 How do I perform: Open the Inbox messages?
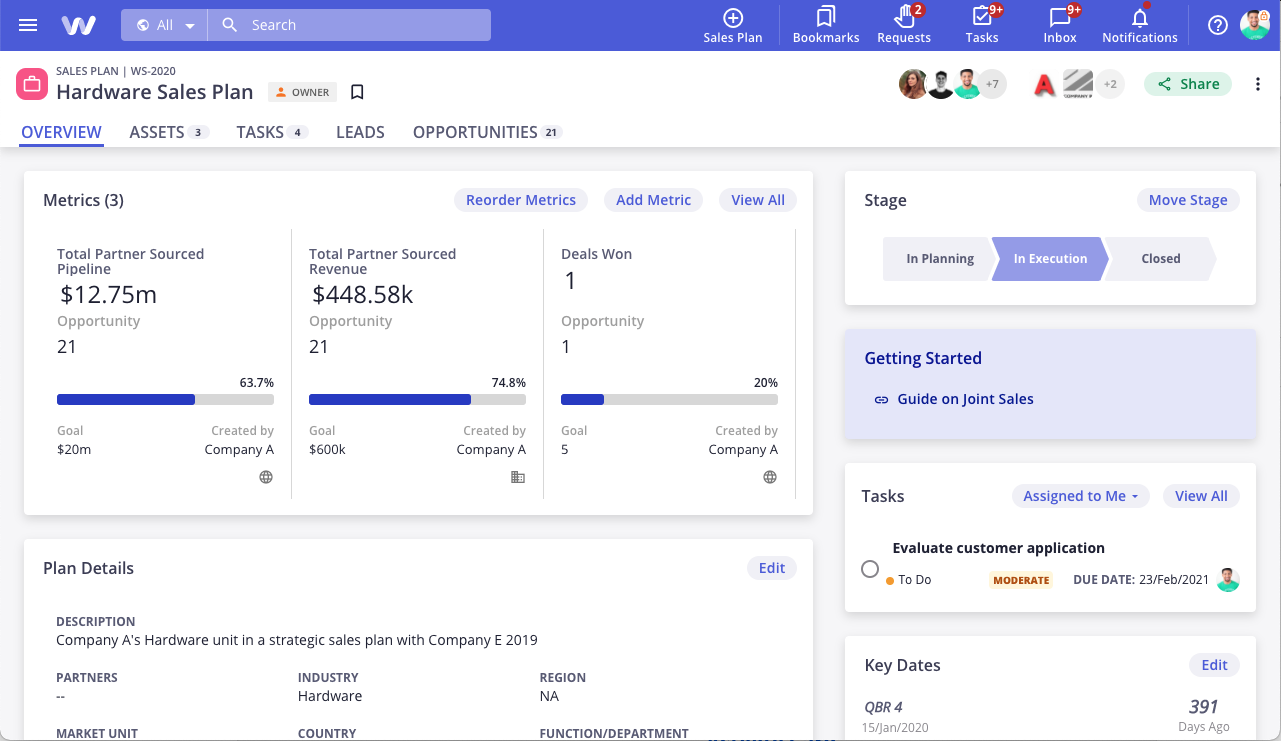tap(1060, 26)
